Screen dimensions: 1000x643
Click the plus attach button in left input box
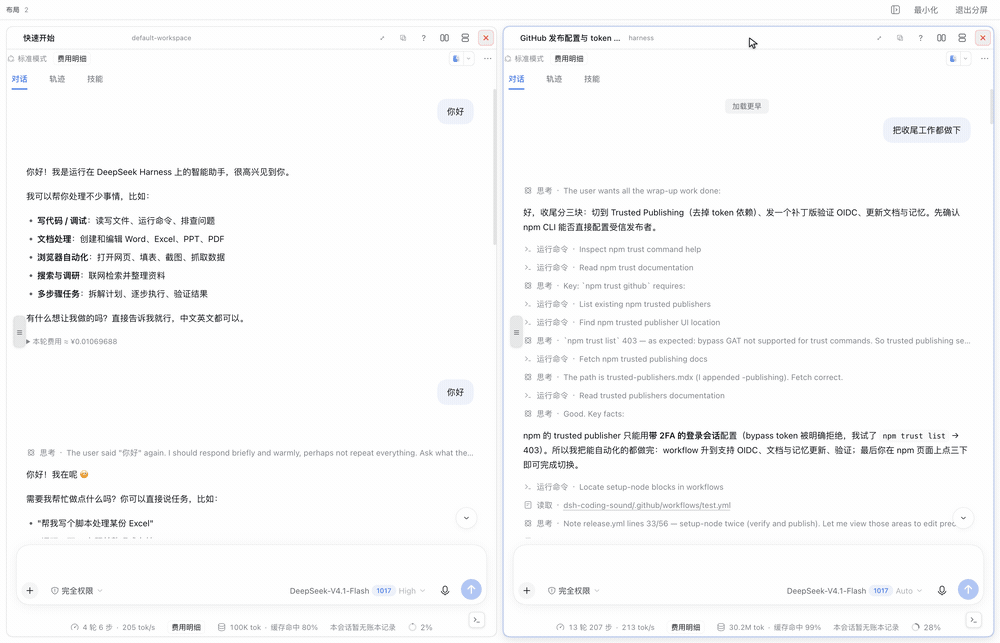coord(29,591)
